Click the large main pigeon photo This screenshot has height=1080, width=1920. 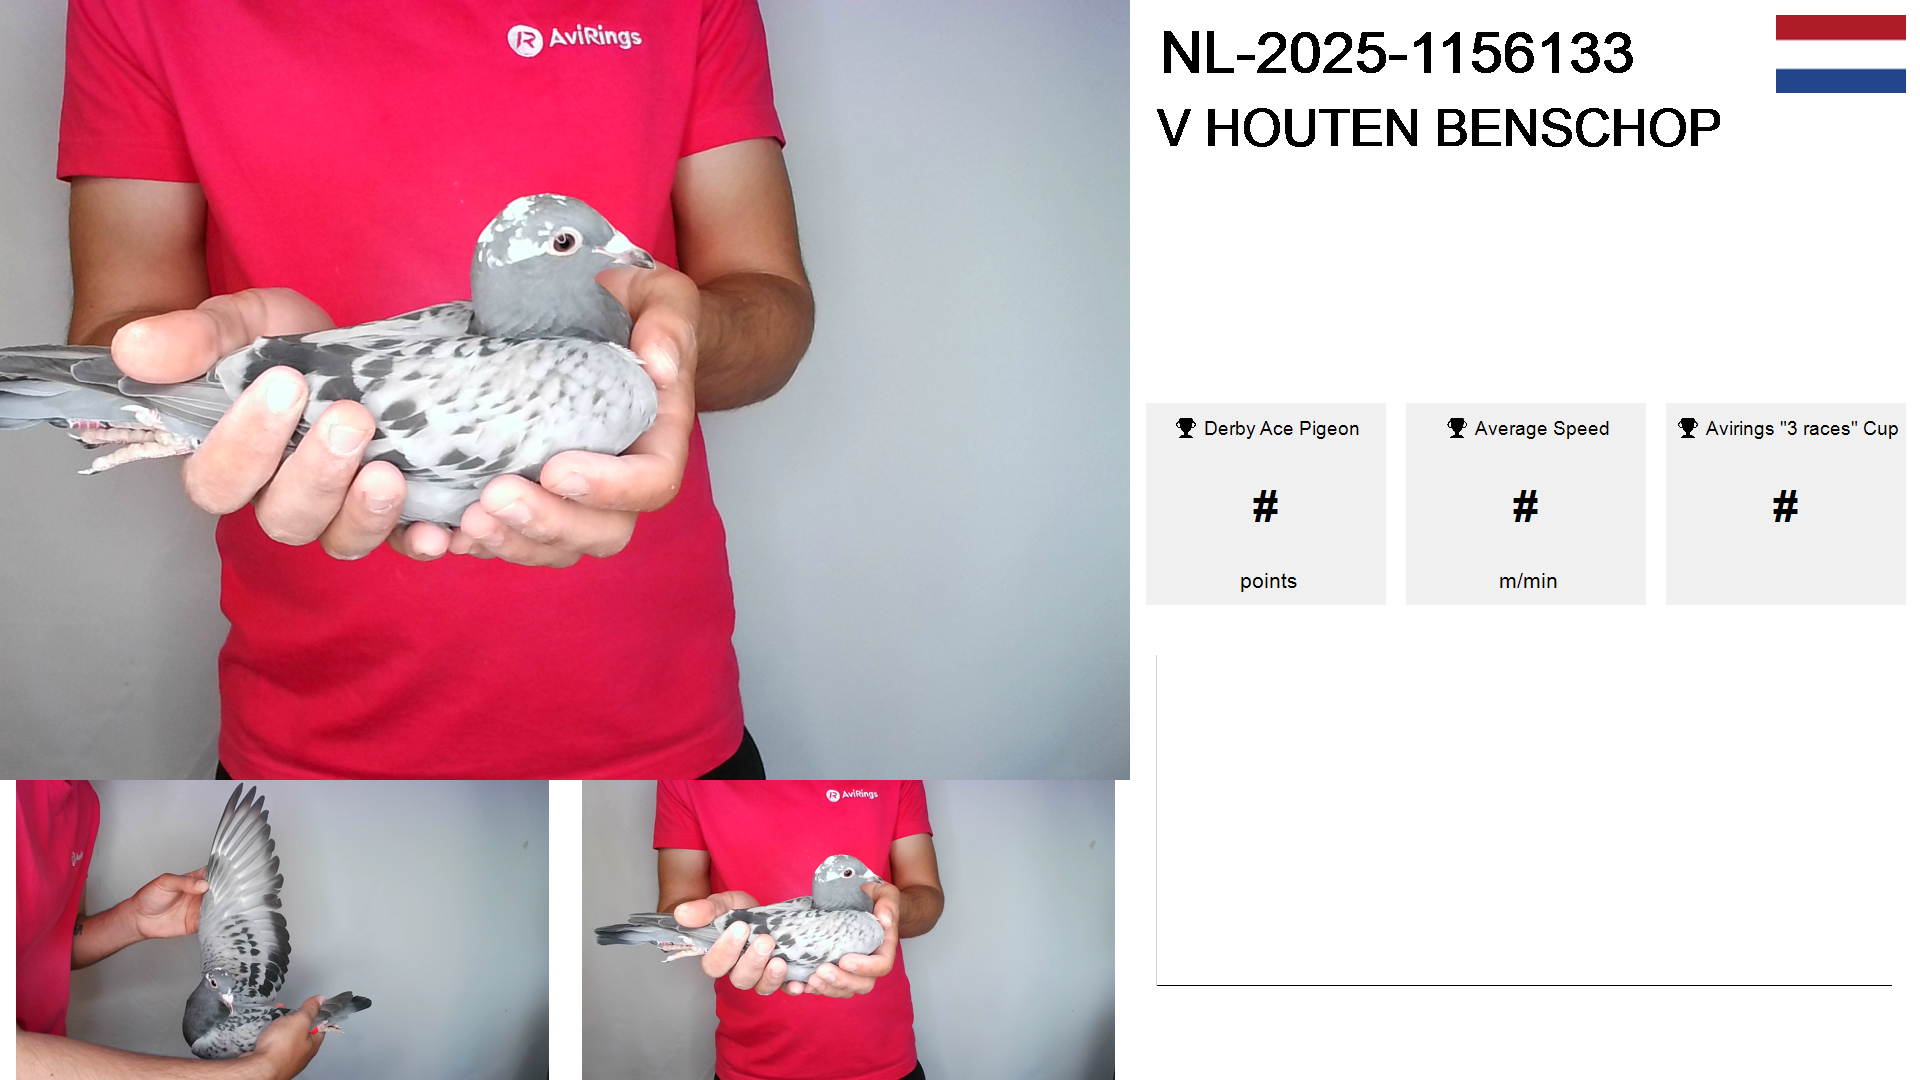click(x=565, y=390)
